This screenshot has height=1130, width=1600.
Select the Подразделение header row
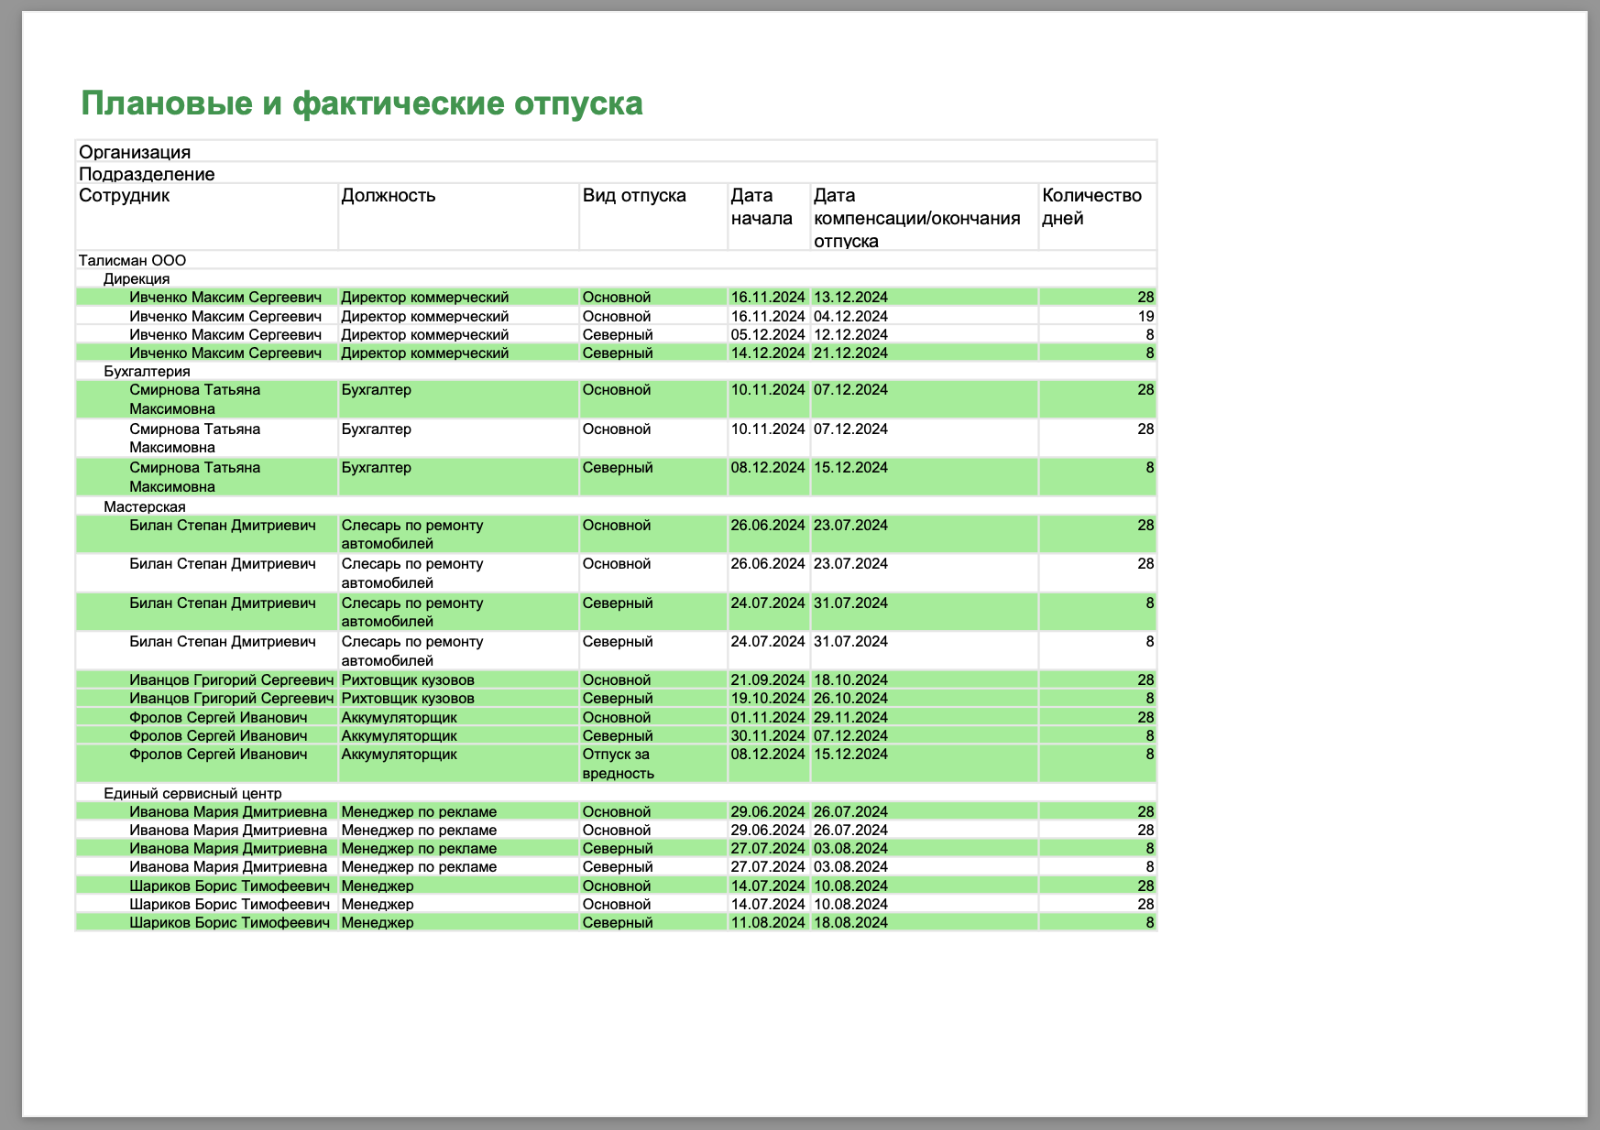pos(147,174)
